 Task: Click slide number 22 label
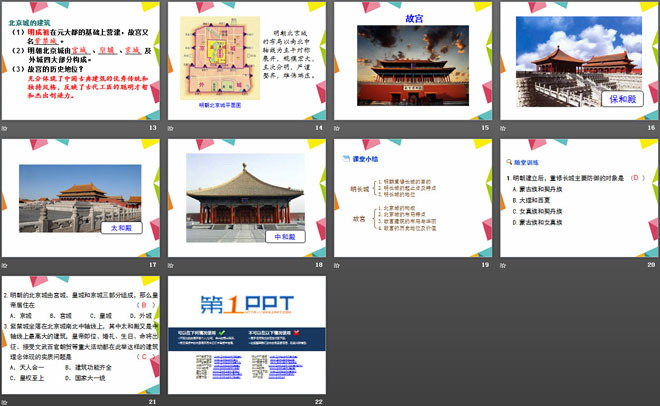[x=319, y=402]
